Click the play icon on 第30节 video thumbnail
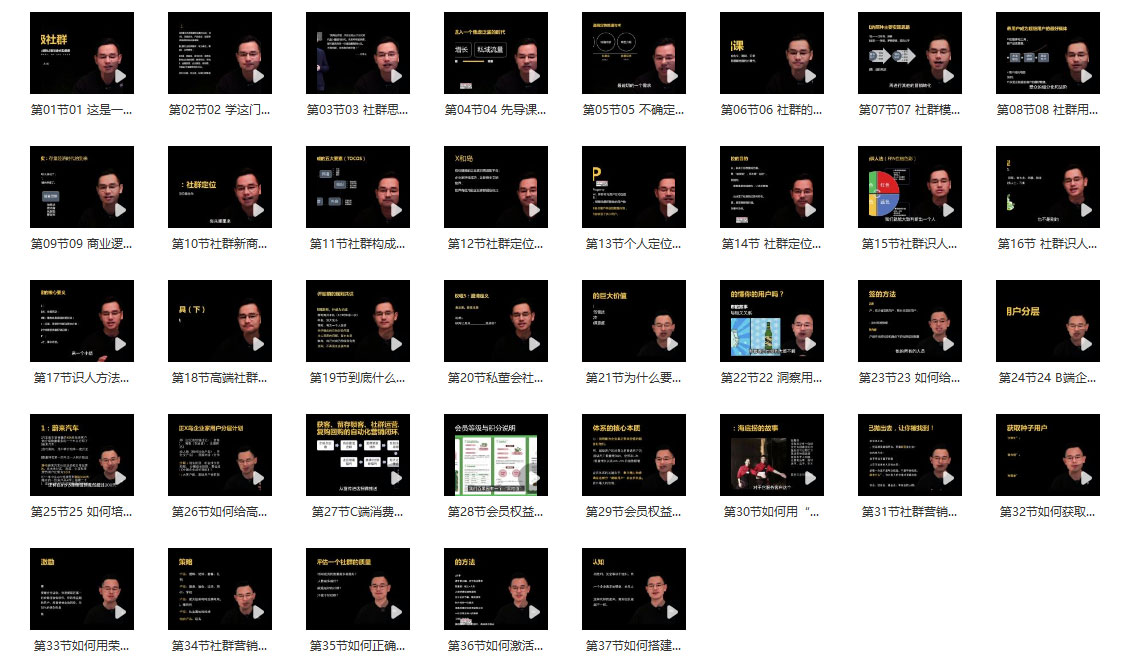The width and height of the screenshot is (1130, 669). [x=810, y=478]
